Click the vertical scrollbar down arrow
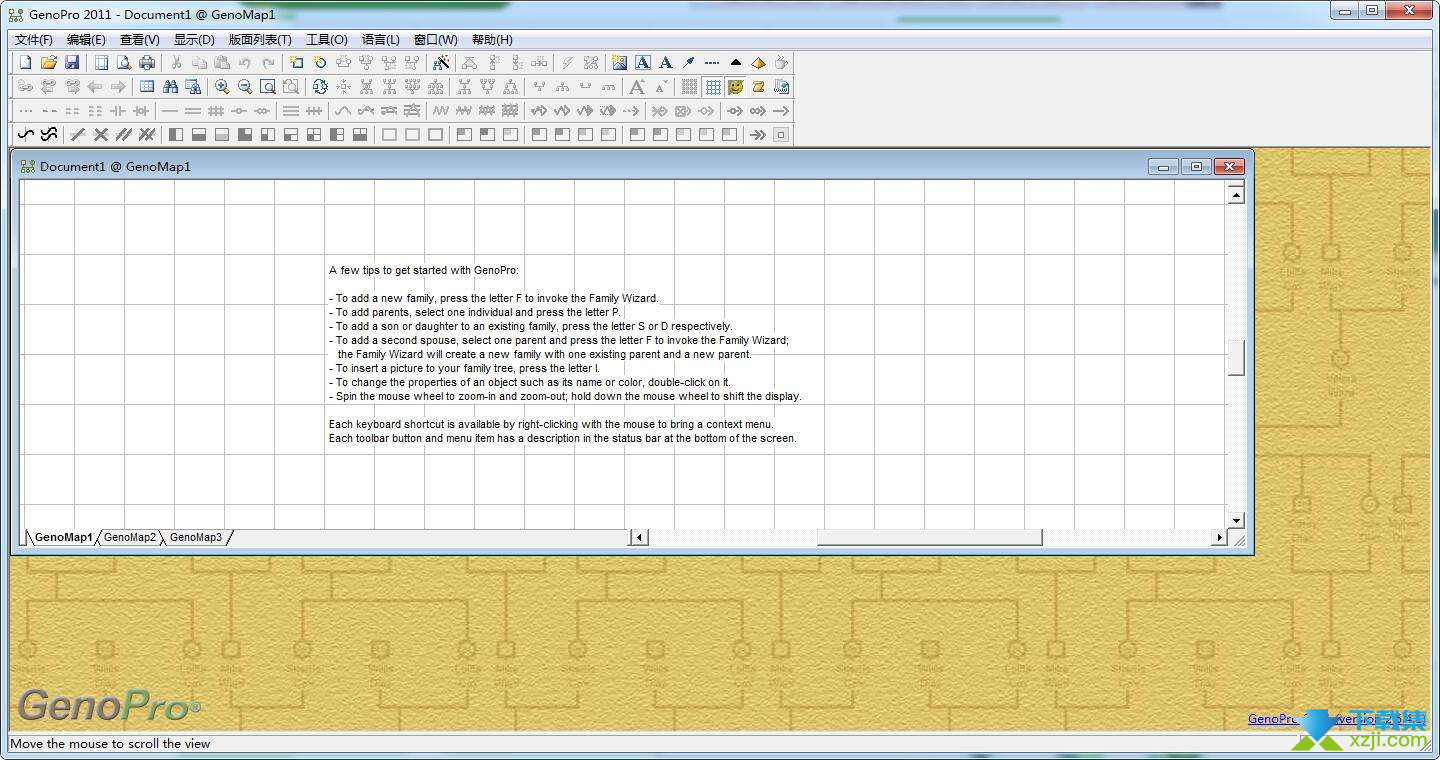This screenshot has height=760, width=1440. [x=1236, y=520]
